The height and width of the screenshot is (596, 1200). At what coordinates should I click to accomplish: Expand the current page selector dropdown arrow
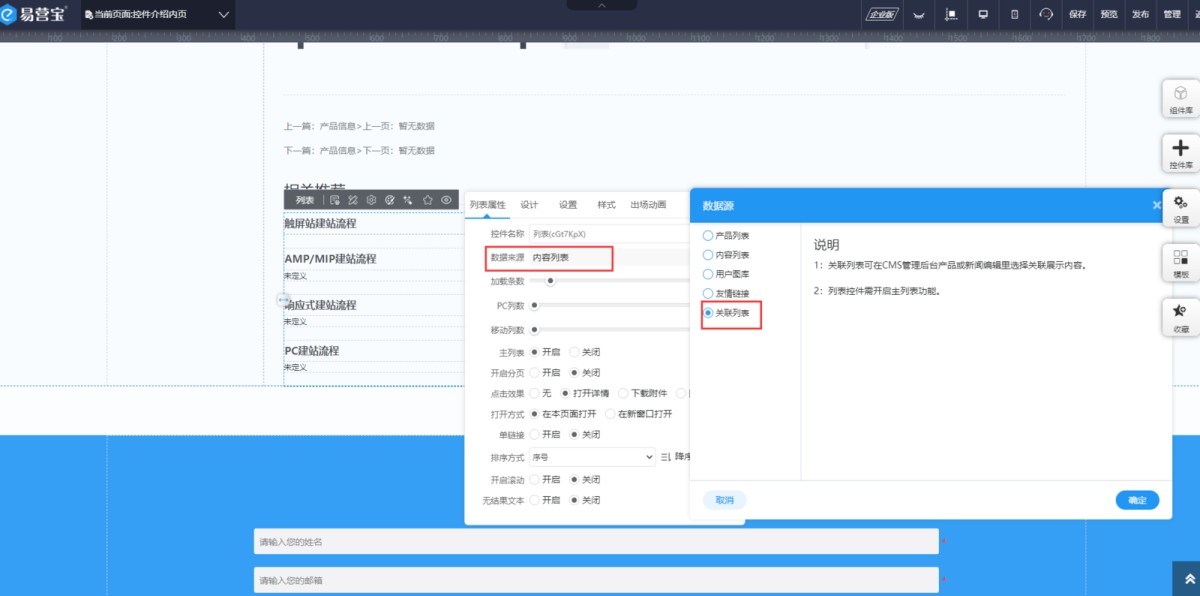pos(223,15)
